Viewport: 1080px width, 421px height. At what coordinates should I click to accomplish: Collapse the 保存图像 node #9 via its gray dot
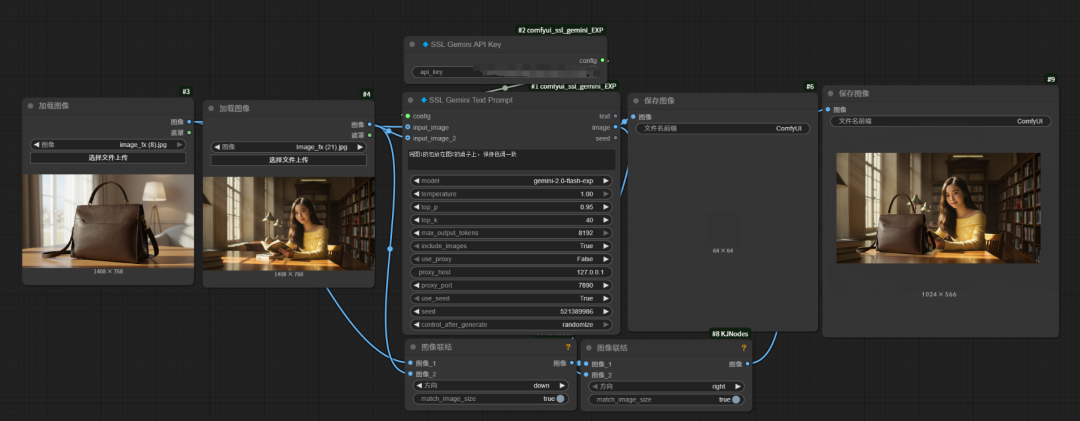830,94
